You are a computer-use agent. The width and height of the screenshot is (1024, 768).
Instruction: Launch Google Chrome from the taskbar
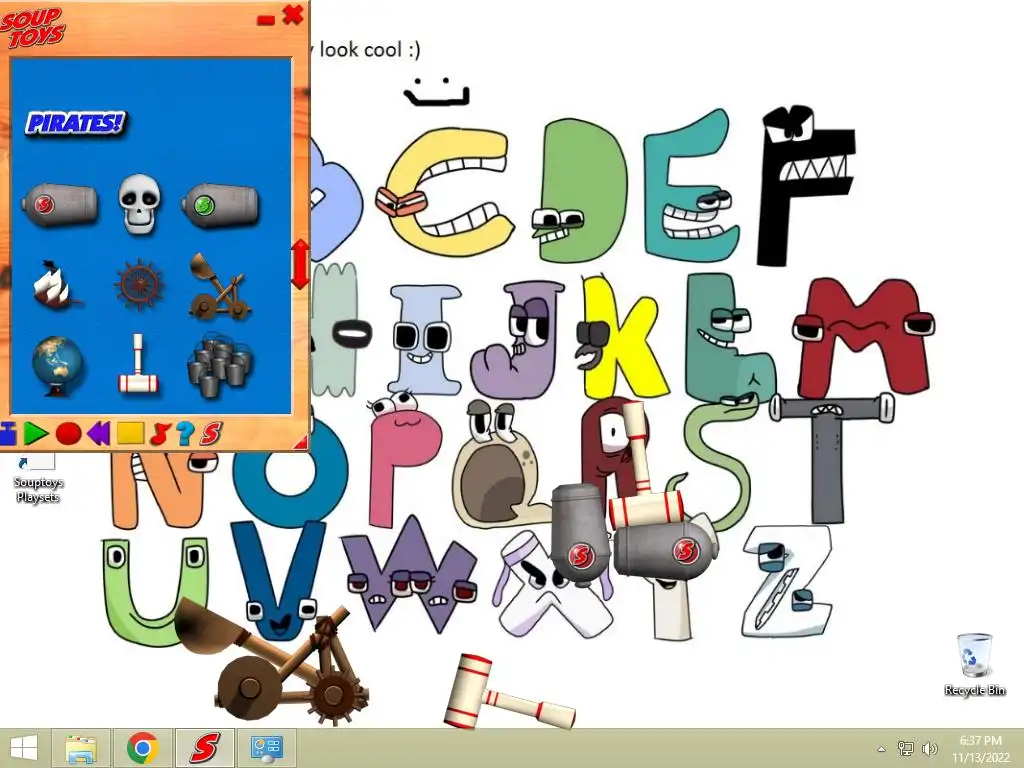click(142, 748)
